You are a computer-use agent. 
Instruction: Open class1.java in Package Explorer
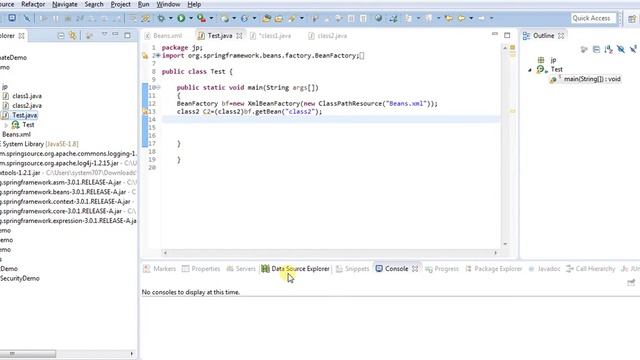coord(27,96)
